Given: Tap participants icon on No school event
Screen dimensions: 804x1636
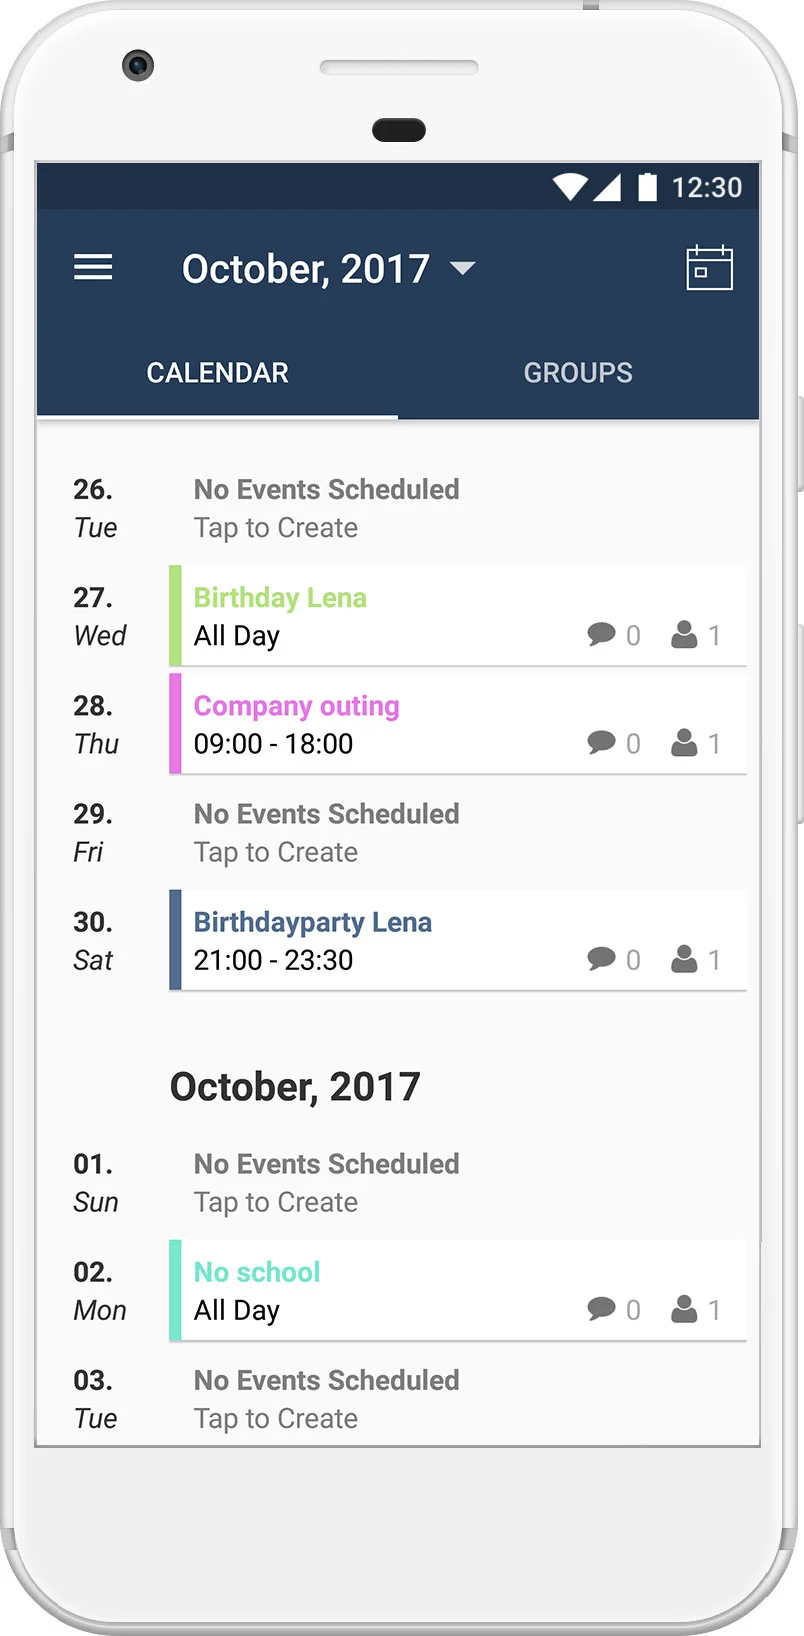Looking at the screenshot, I should (x=684, y=1309).
